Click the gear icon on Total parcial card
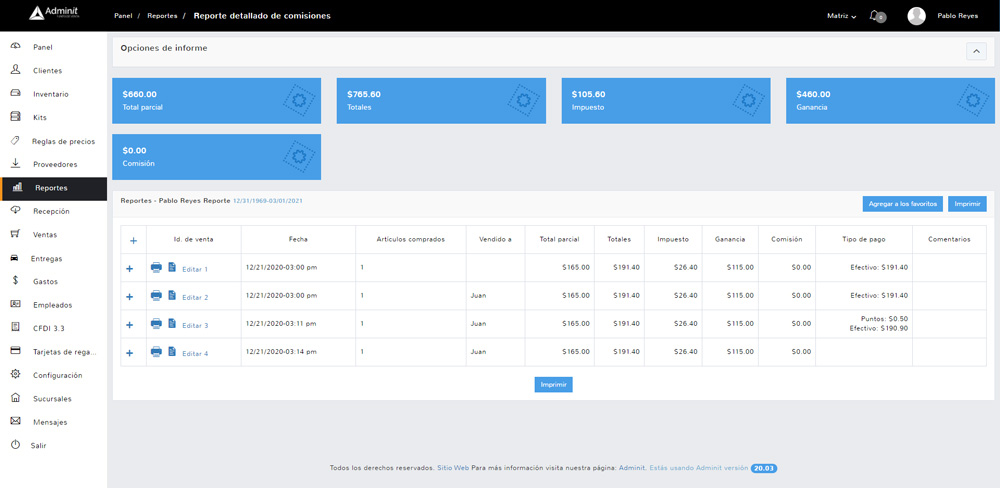Viewport: 1000px width, 488px height. pyautogui.click(x=295, y=100)
